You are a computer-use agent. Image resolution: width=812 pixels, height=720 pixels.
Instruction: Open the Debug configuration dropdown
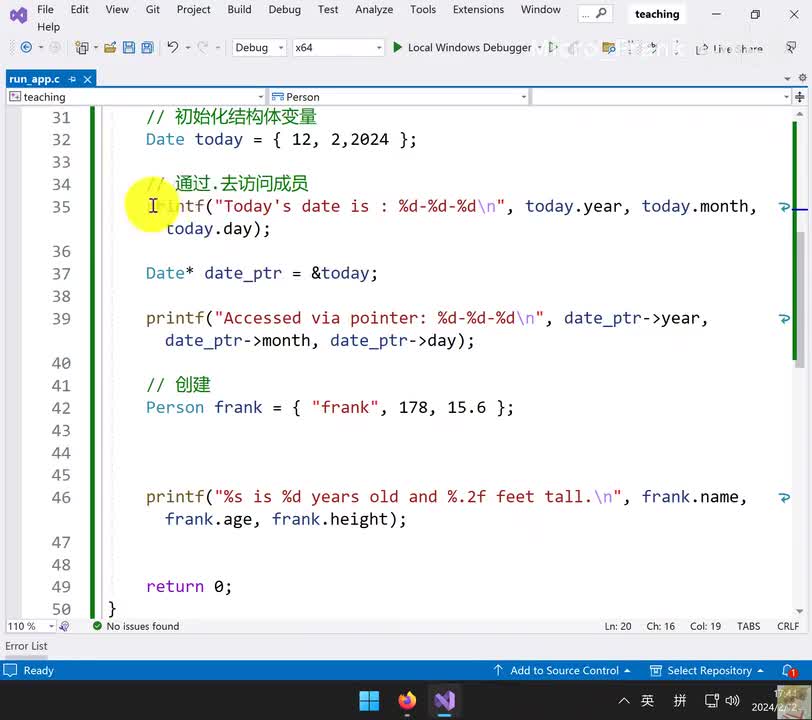pos(258,48)
